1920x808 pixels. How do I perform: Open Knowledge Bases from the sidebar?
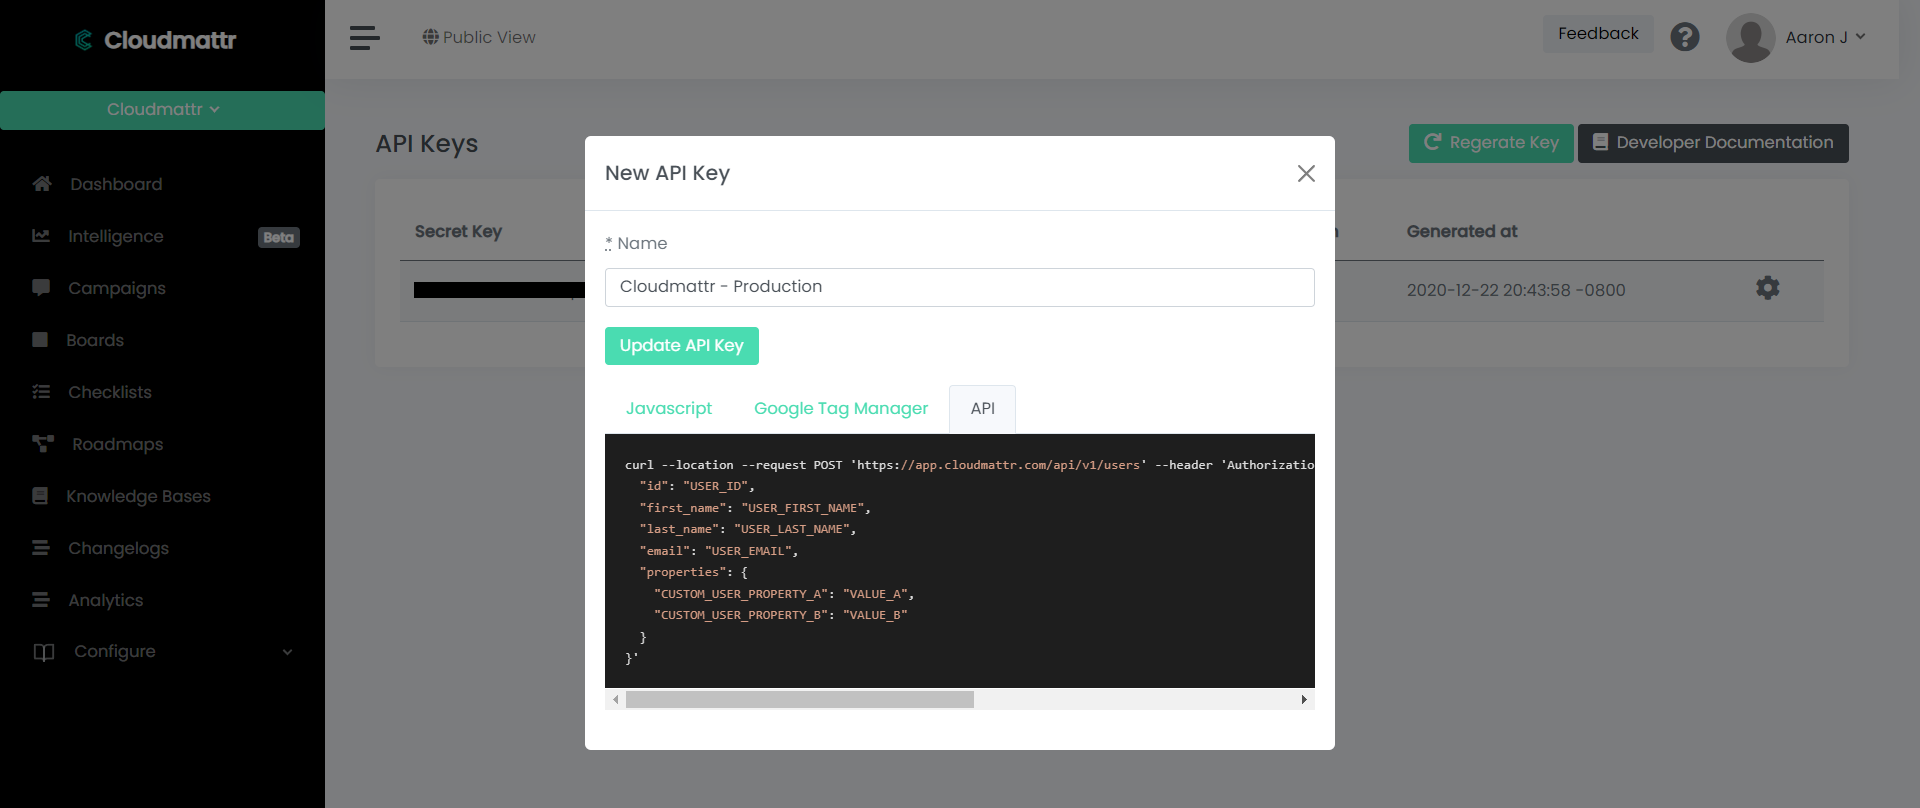pos(138,496)
